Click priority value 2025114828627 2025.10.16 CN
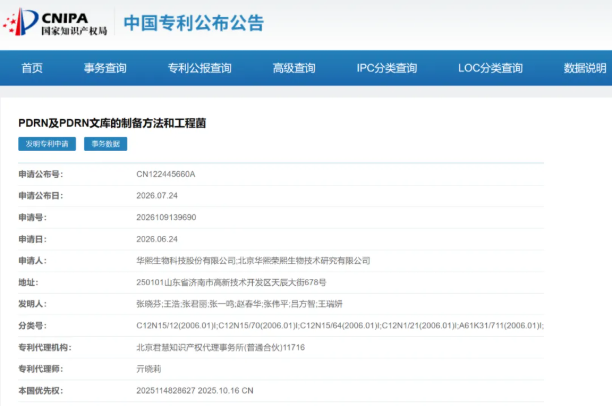The width and height of the screenshot is (612, 417). (x=195, y=390)
